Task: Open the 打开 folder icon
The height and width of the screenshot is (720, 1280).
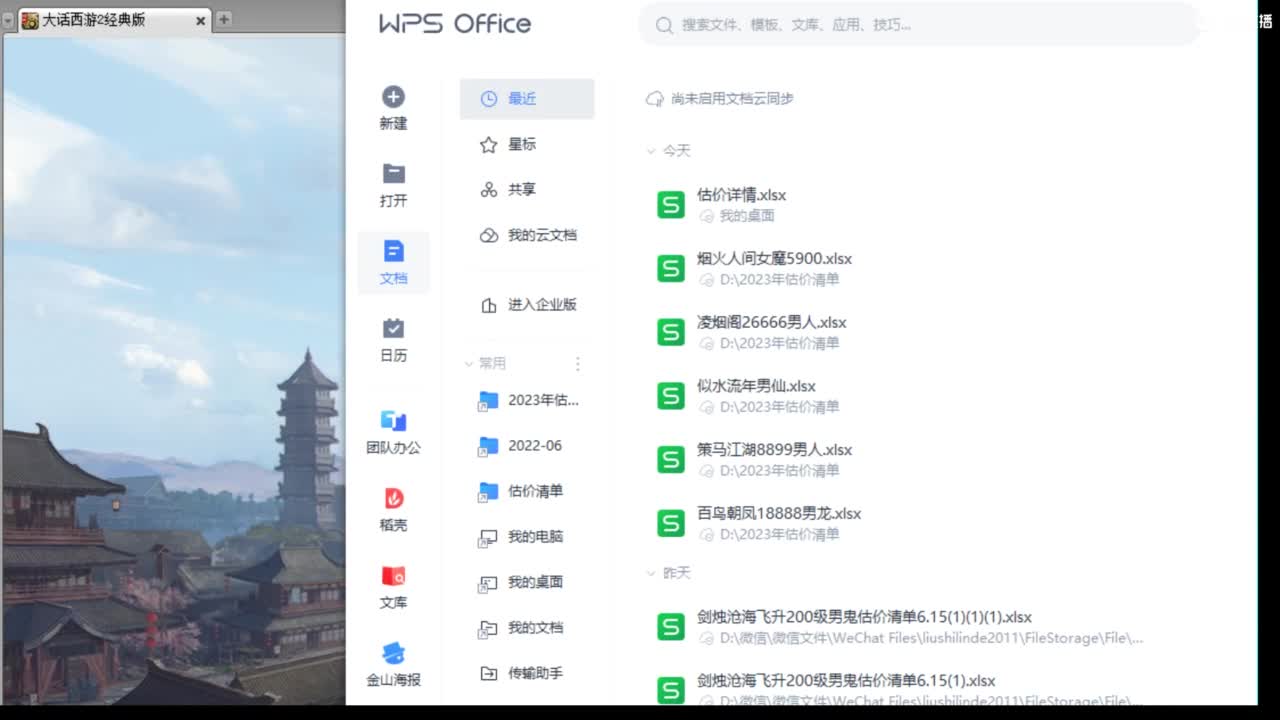Action: [x=393, y=174]
